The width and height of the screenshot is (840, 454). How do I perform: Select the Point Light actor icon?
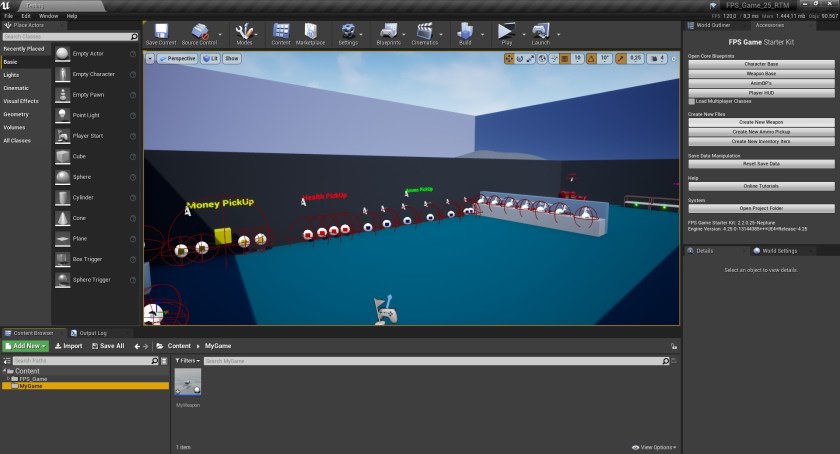coord(63,115)
